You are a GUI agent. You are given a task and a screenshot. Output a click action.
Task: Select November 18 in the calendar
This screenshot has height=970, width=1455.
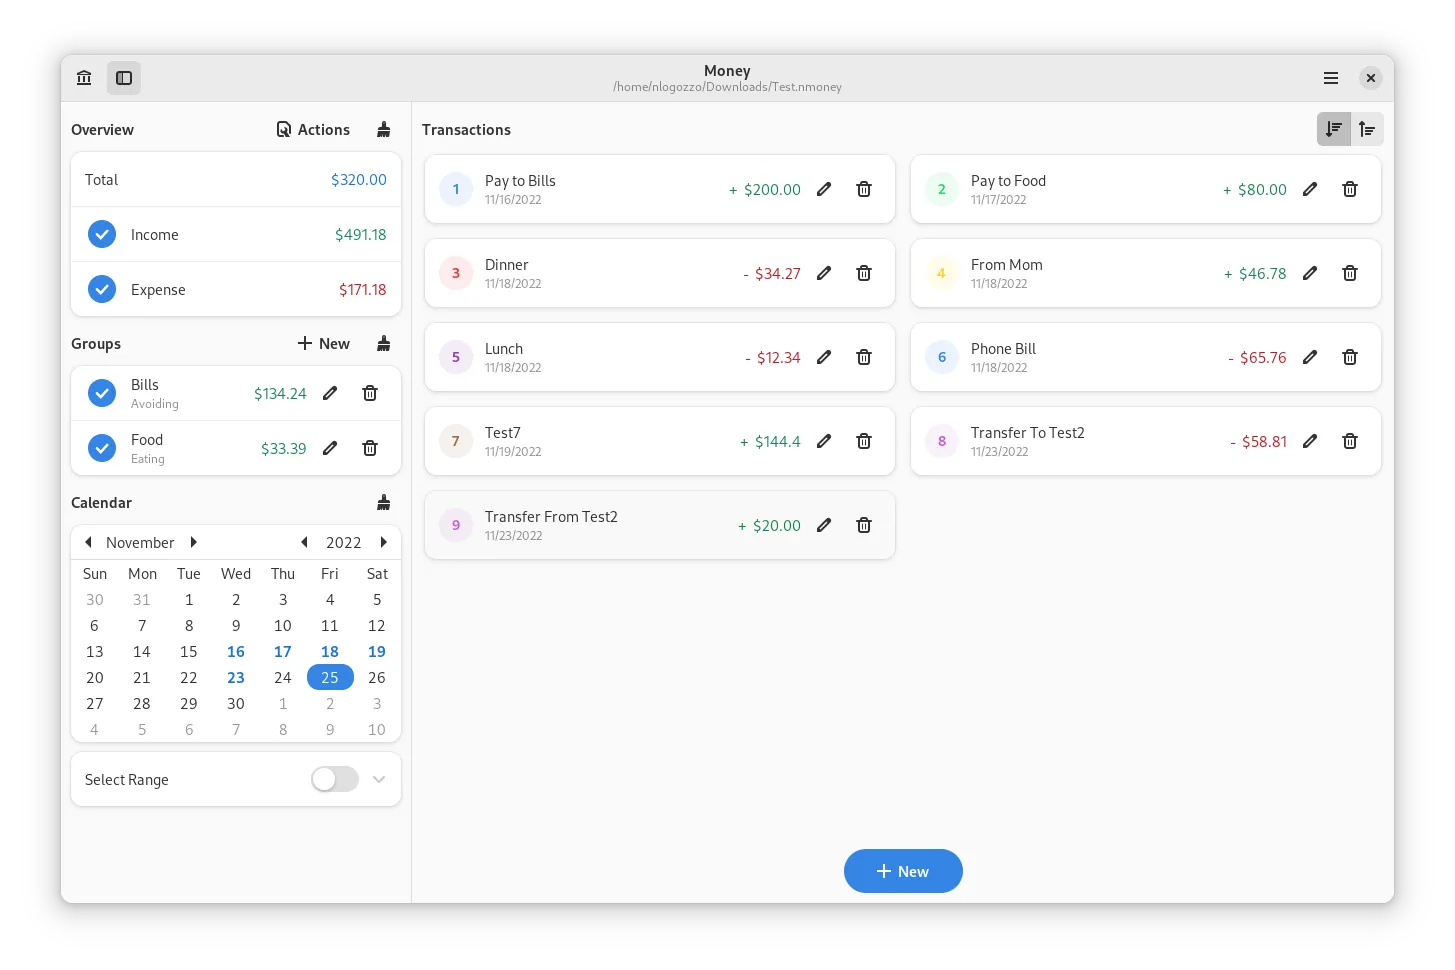(330, 652)
